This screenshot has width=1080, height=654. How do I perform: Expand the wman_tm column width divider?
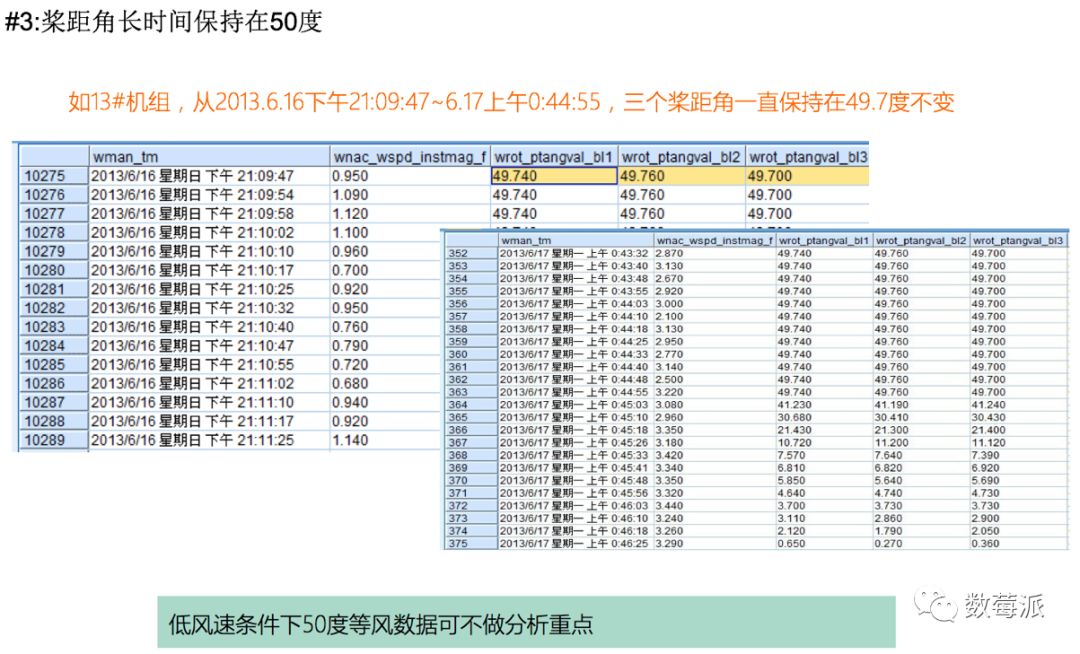click(330, 157)
